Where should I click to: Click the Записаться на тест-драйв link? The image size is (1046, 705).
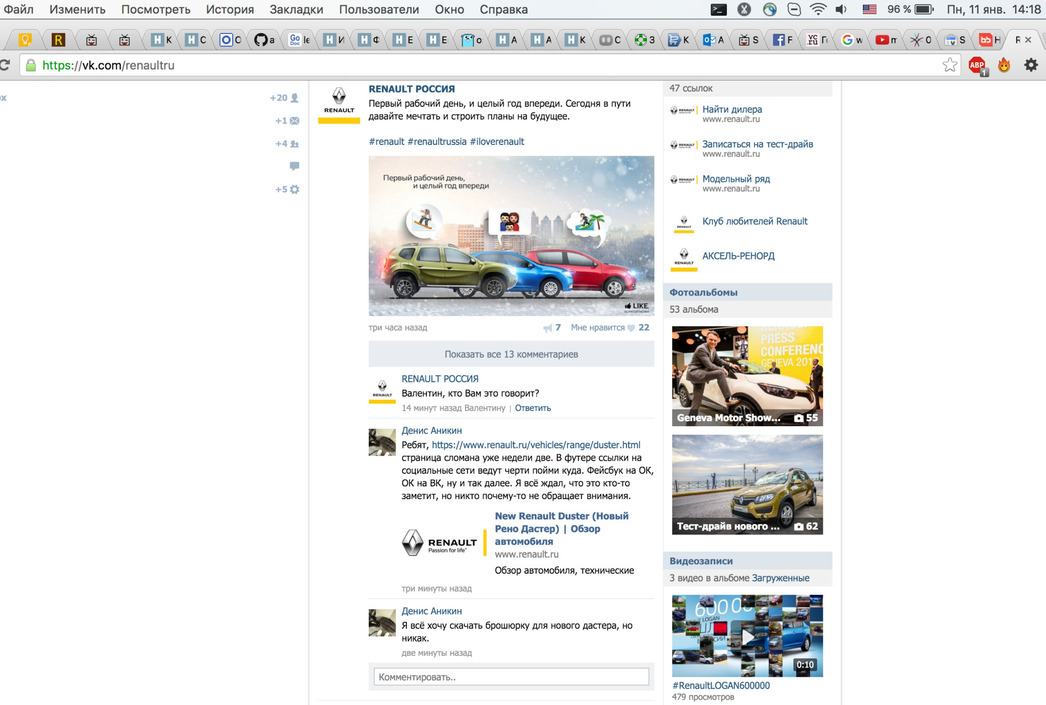click(757, 144)
